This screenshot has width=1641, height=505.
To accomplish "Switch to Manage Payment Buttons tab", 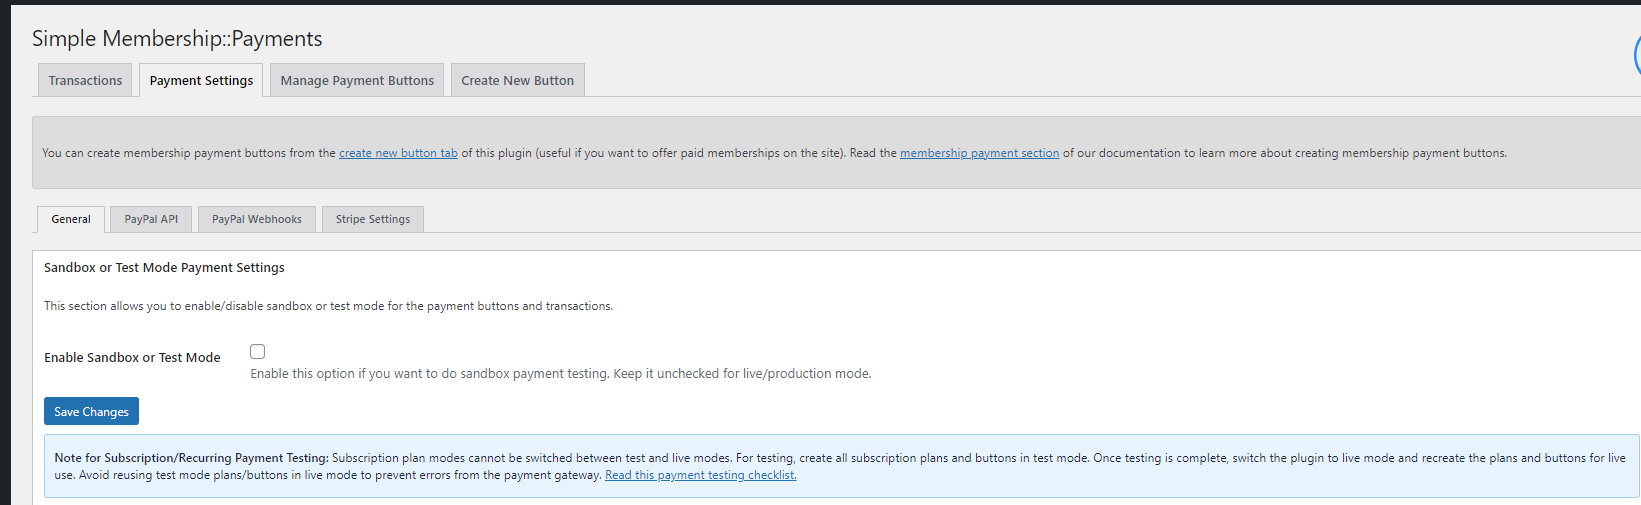I will pos(357,80).
